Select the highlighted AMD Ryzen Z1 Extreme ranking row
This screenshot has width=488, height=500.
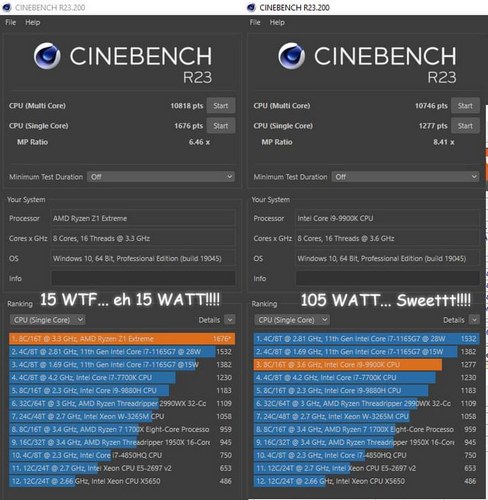[x=122, y=339]
